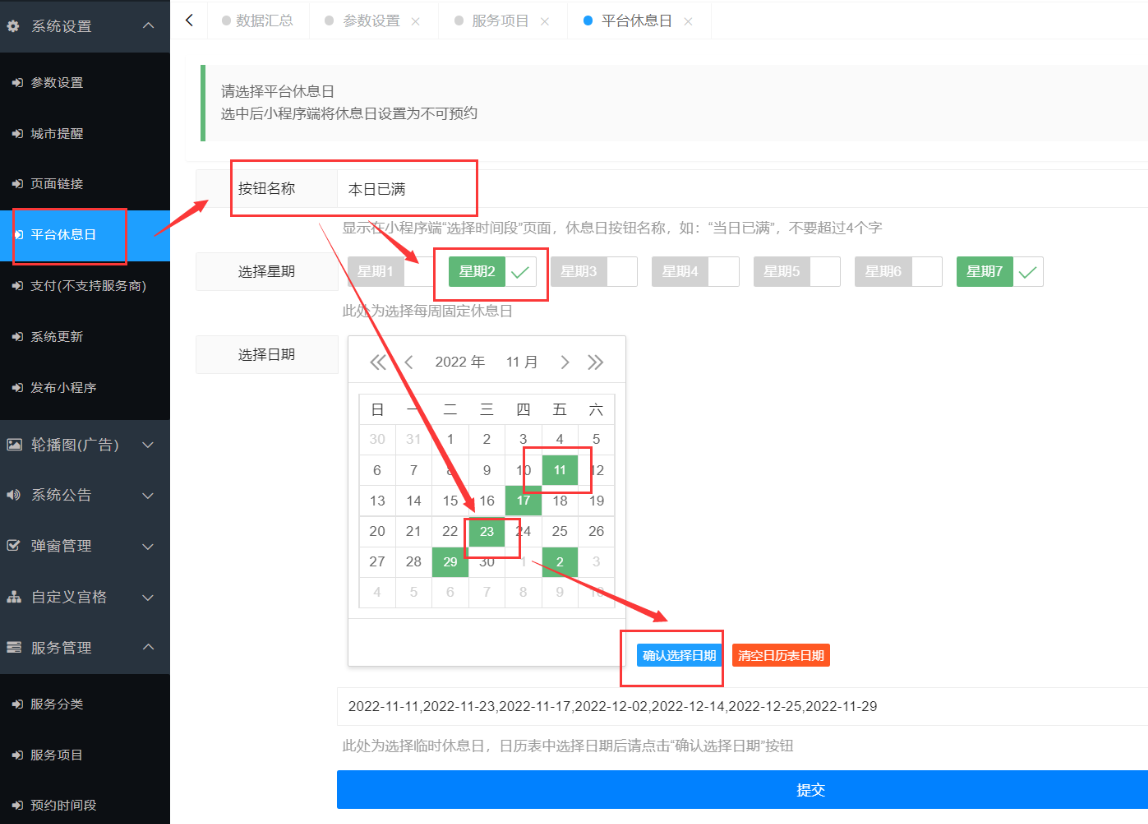Close the 参数设置 tab
Screen dimensions: 1148x824
point(416,21)
